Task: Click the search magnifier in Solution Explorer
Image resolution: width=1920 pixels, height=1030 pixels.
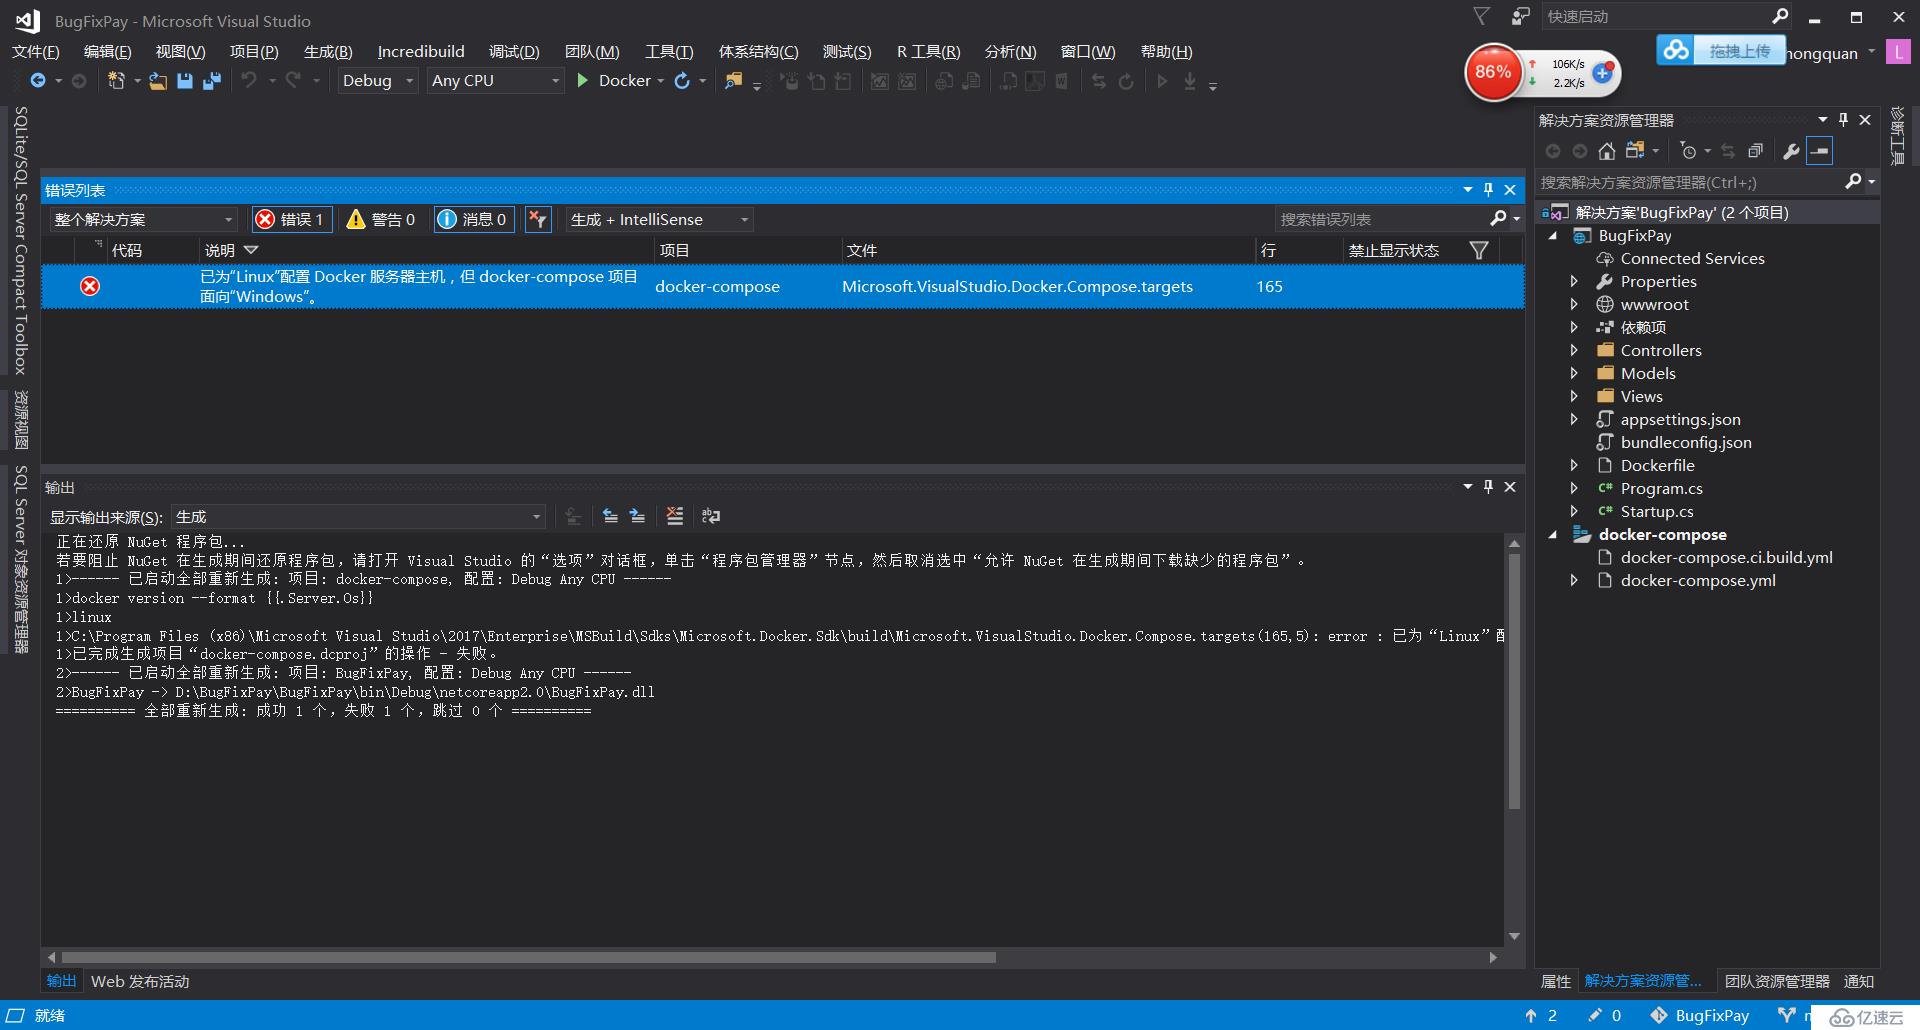Action: point(1853,181)
